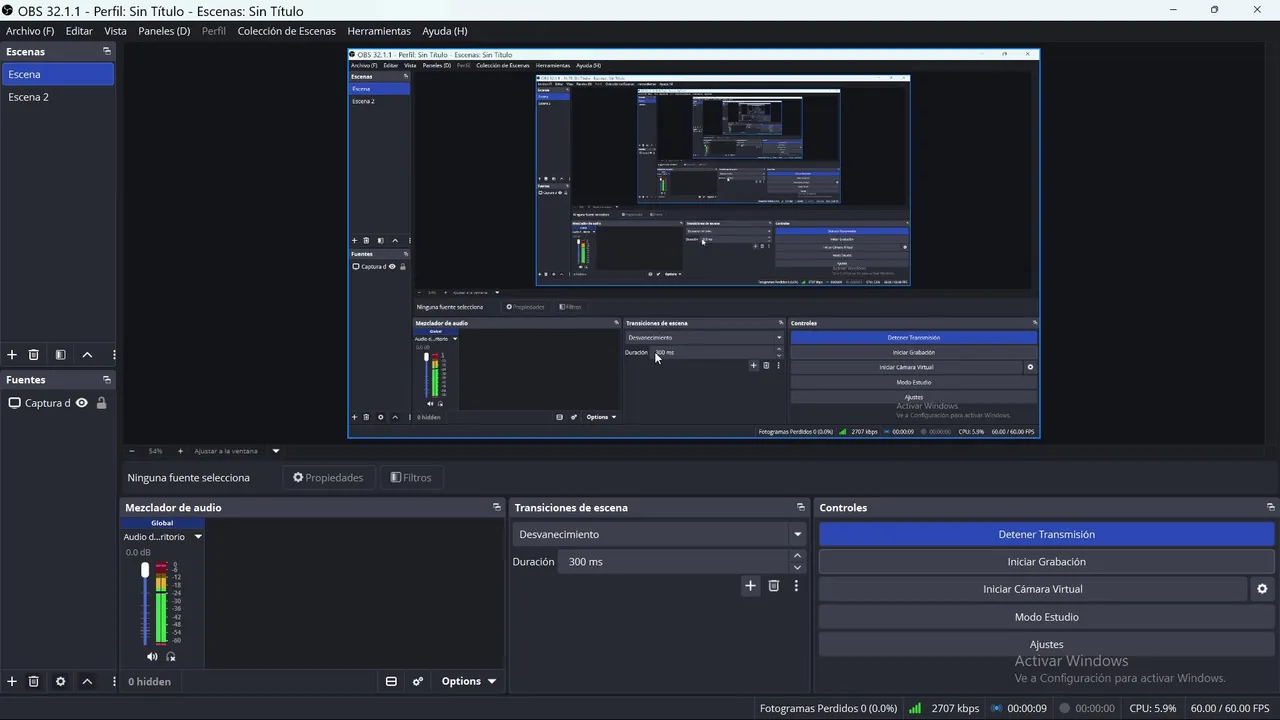Image resolution: width=1280 pixels, height=720 pixels.
Task: Open the Vista menu
Action: (116, 31)
